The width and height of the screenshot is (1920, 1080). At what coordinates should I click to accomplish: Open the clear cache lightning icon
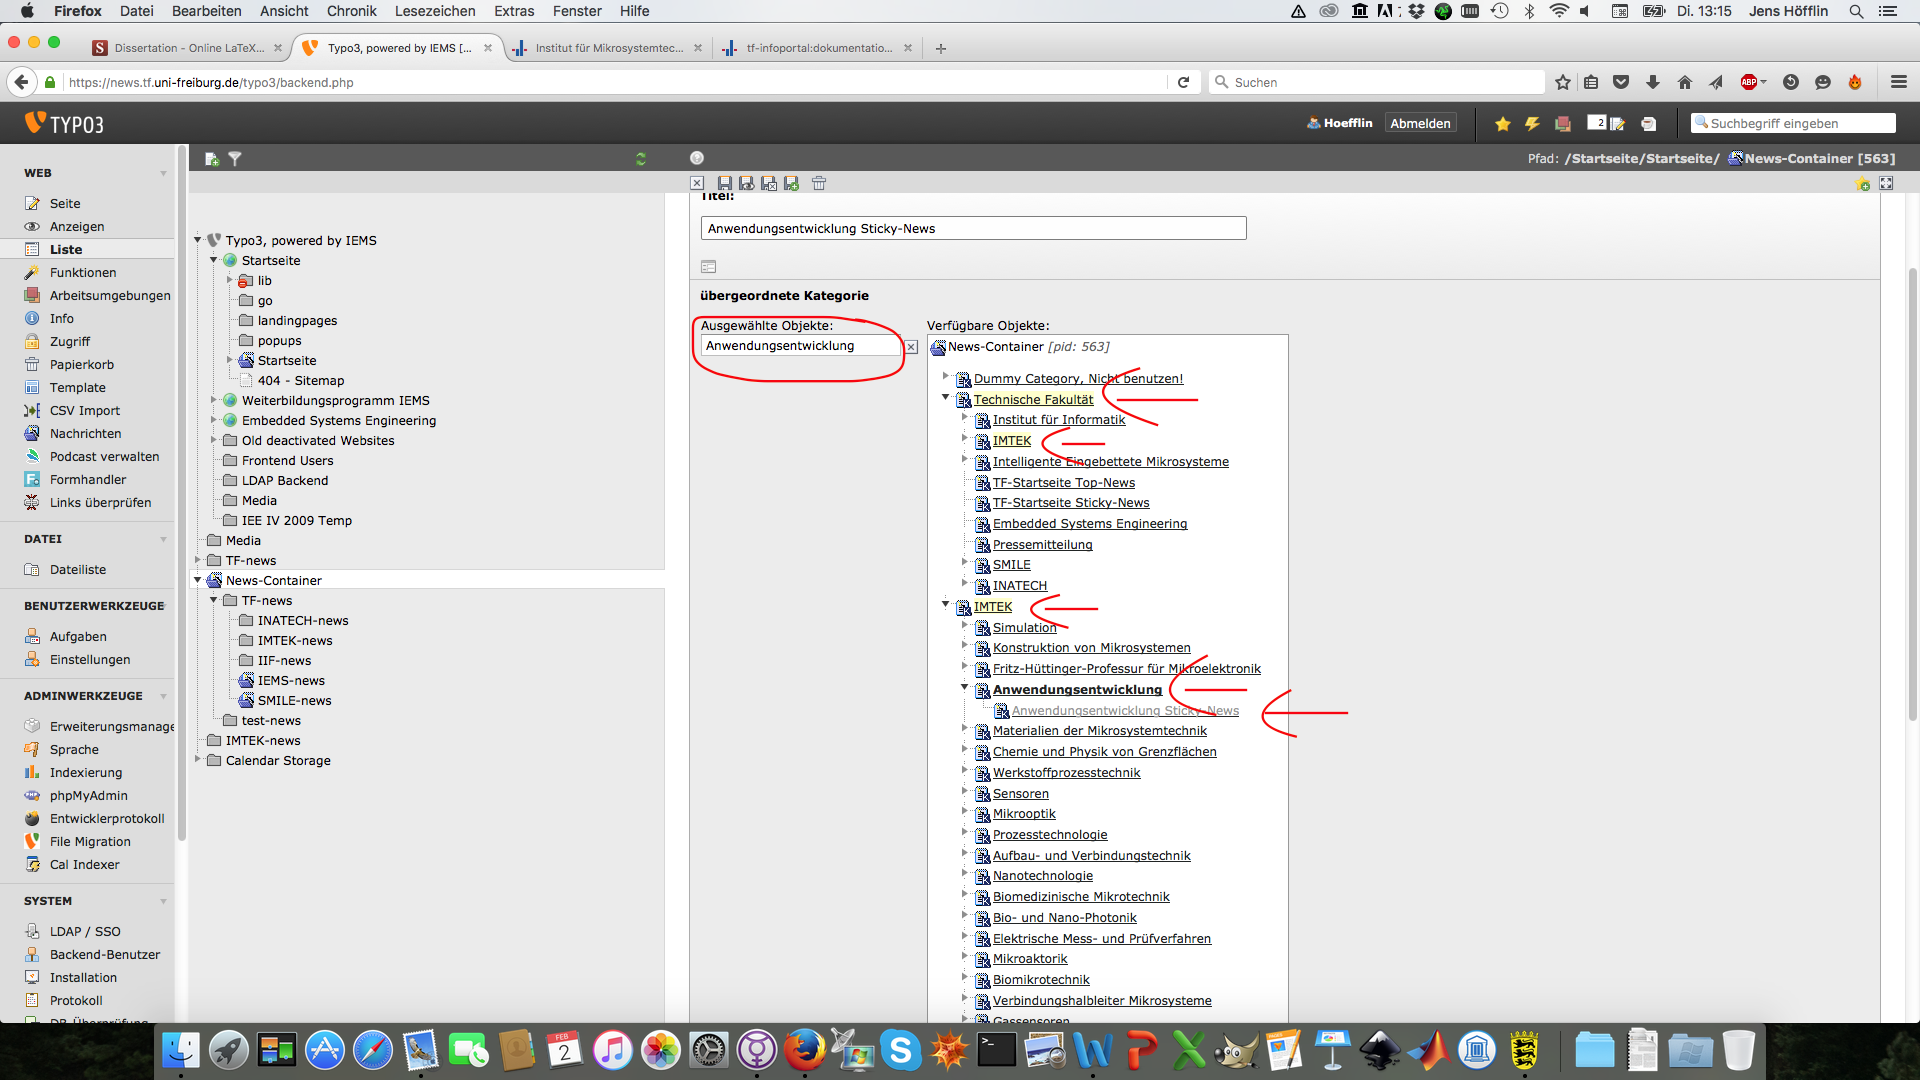click(x=1532, y=124)
